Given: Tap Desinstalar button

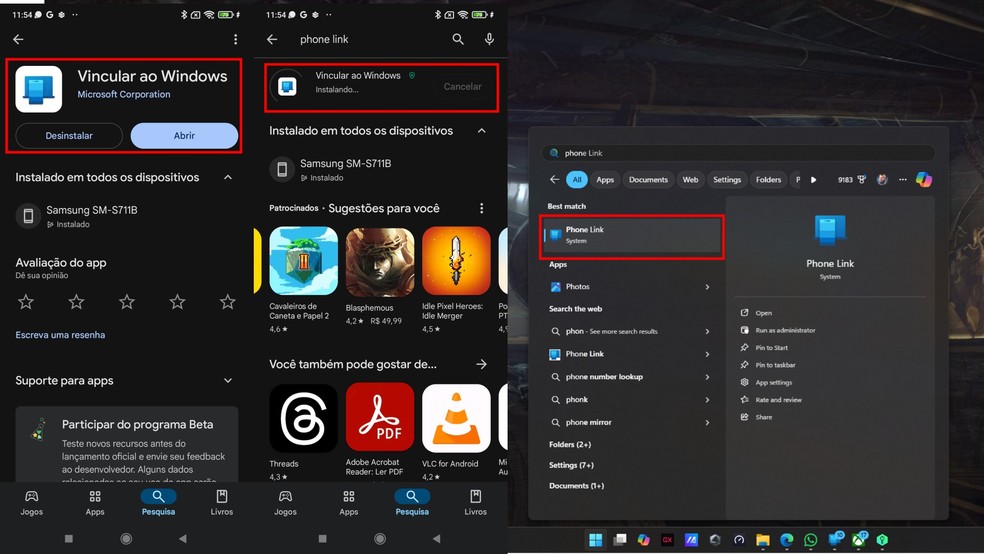Looking at the screenshot, I should [x=69, y=136].
